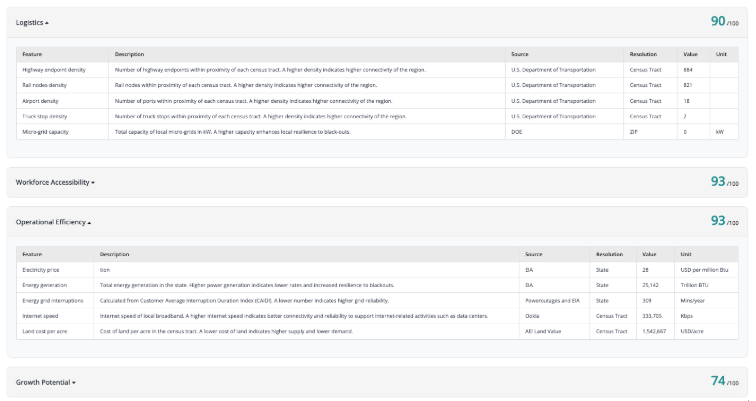
Task: Click Unit header in Operational Efficiency table
Action: coord(686,254)
